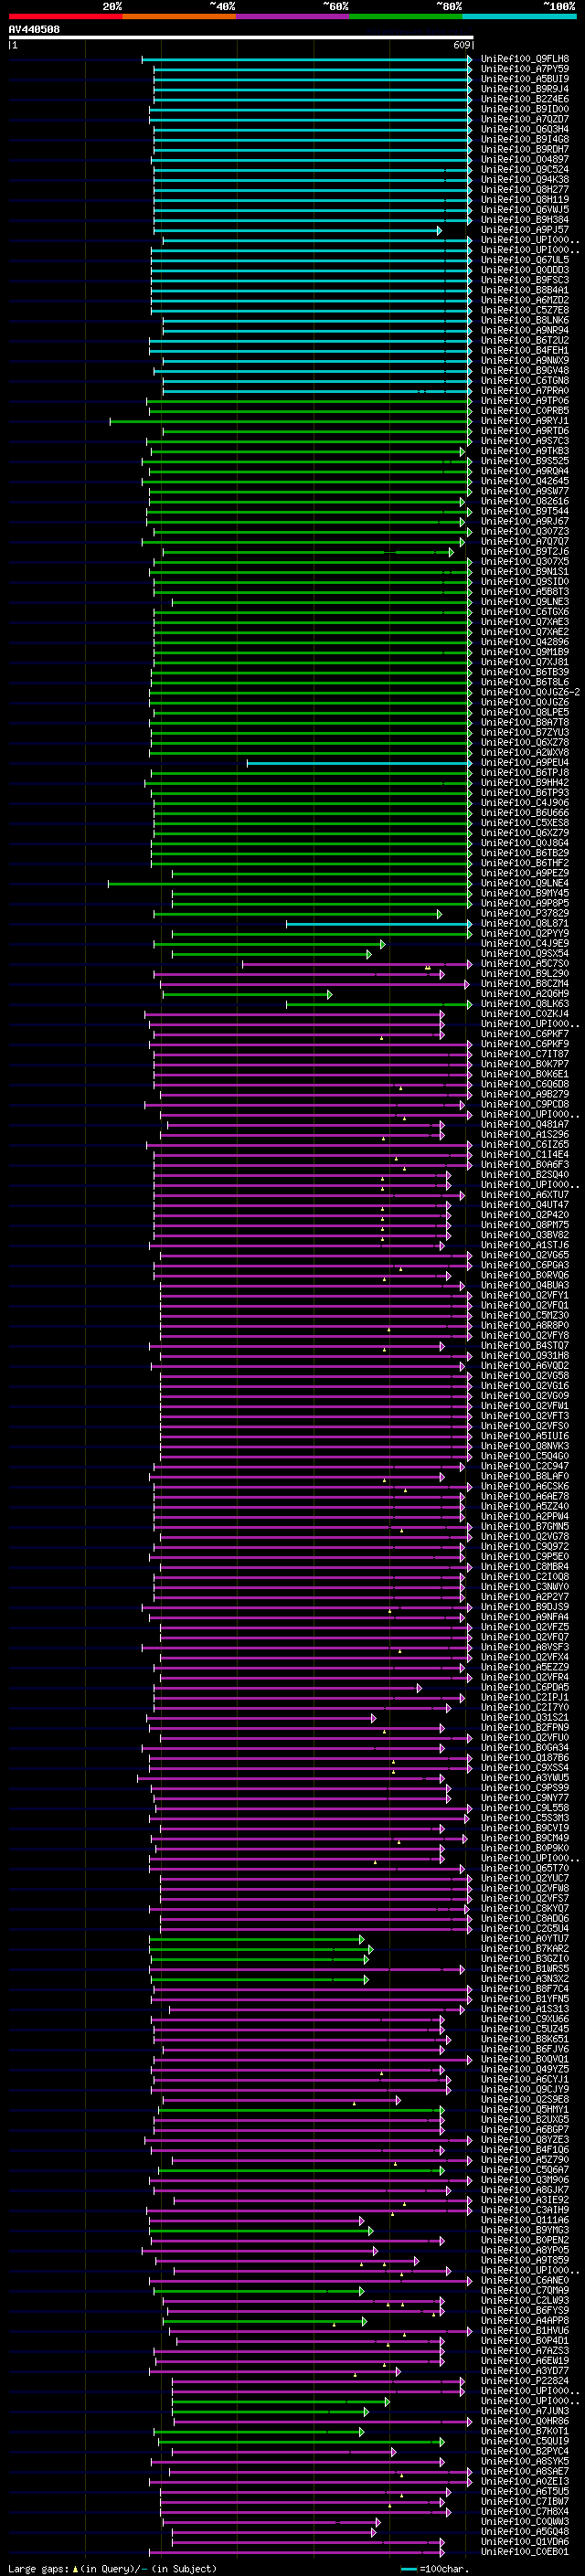Select hit UniRef100_Q8L871

[x=525, y=923]
